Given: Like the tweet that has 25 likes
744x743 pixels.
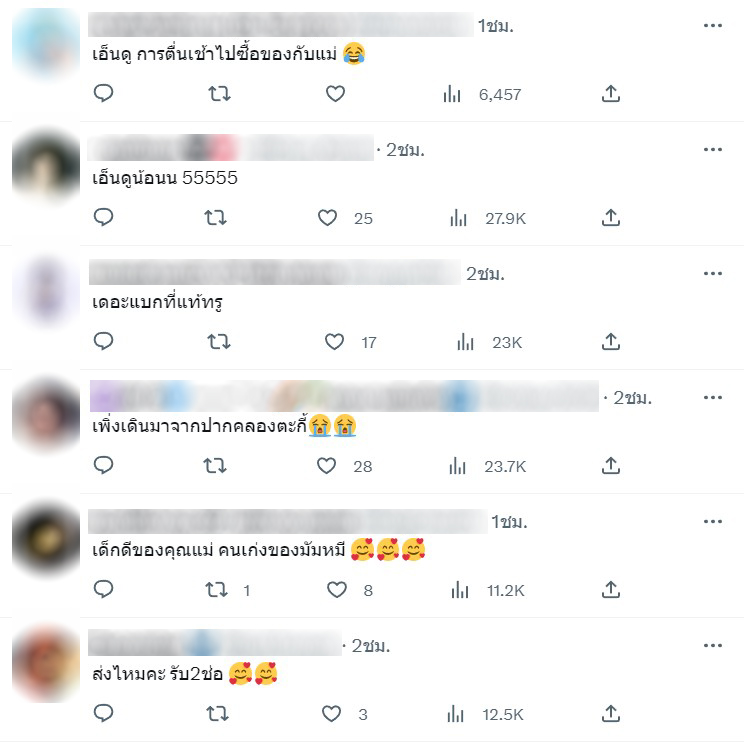Looking at the screenshot, I should click(x=327, y=218).
